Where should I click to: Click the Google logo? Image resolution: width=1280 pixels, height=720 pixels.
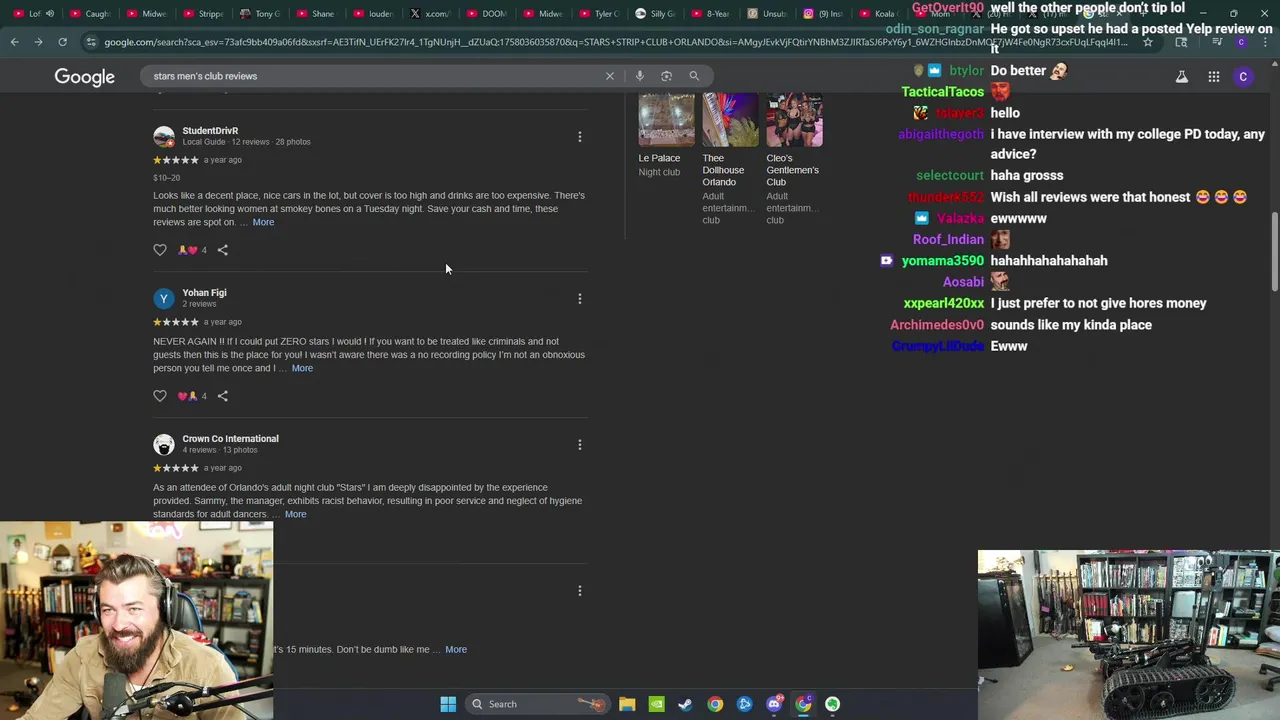tap(85, 77)
